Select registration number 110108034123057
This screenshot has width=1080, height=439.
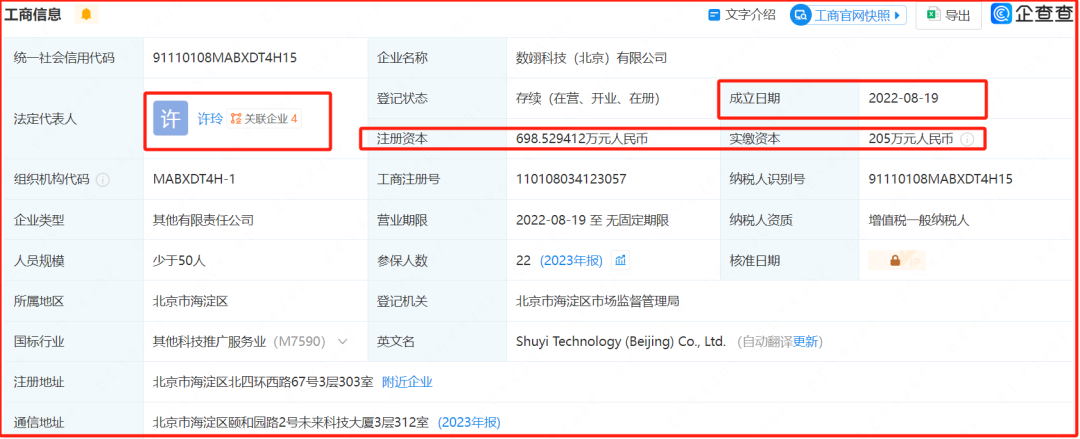[571, 180]
